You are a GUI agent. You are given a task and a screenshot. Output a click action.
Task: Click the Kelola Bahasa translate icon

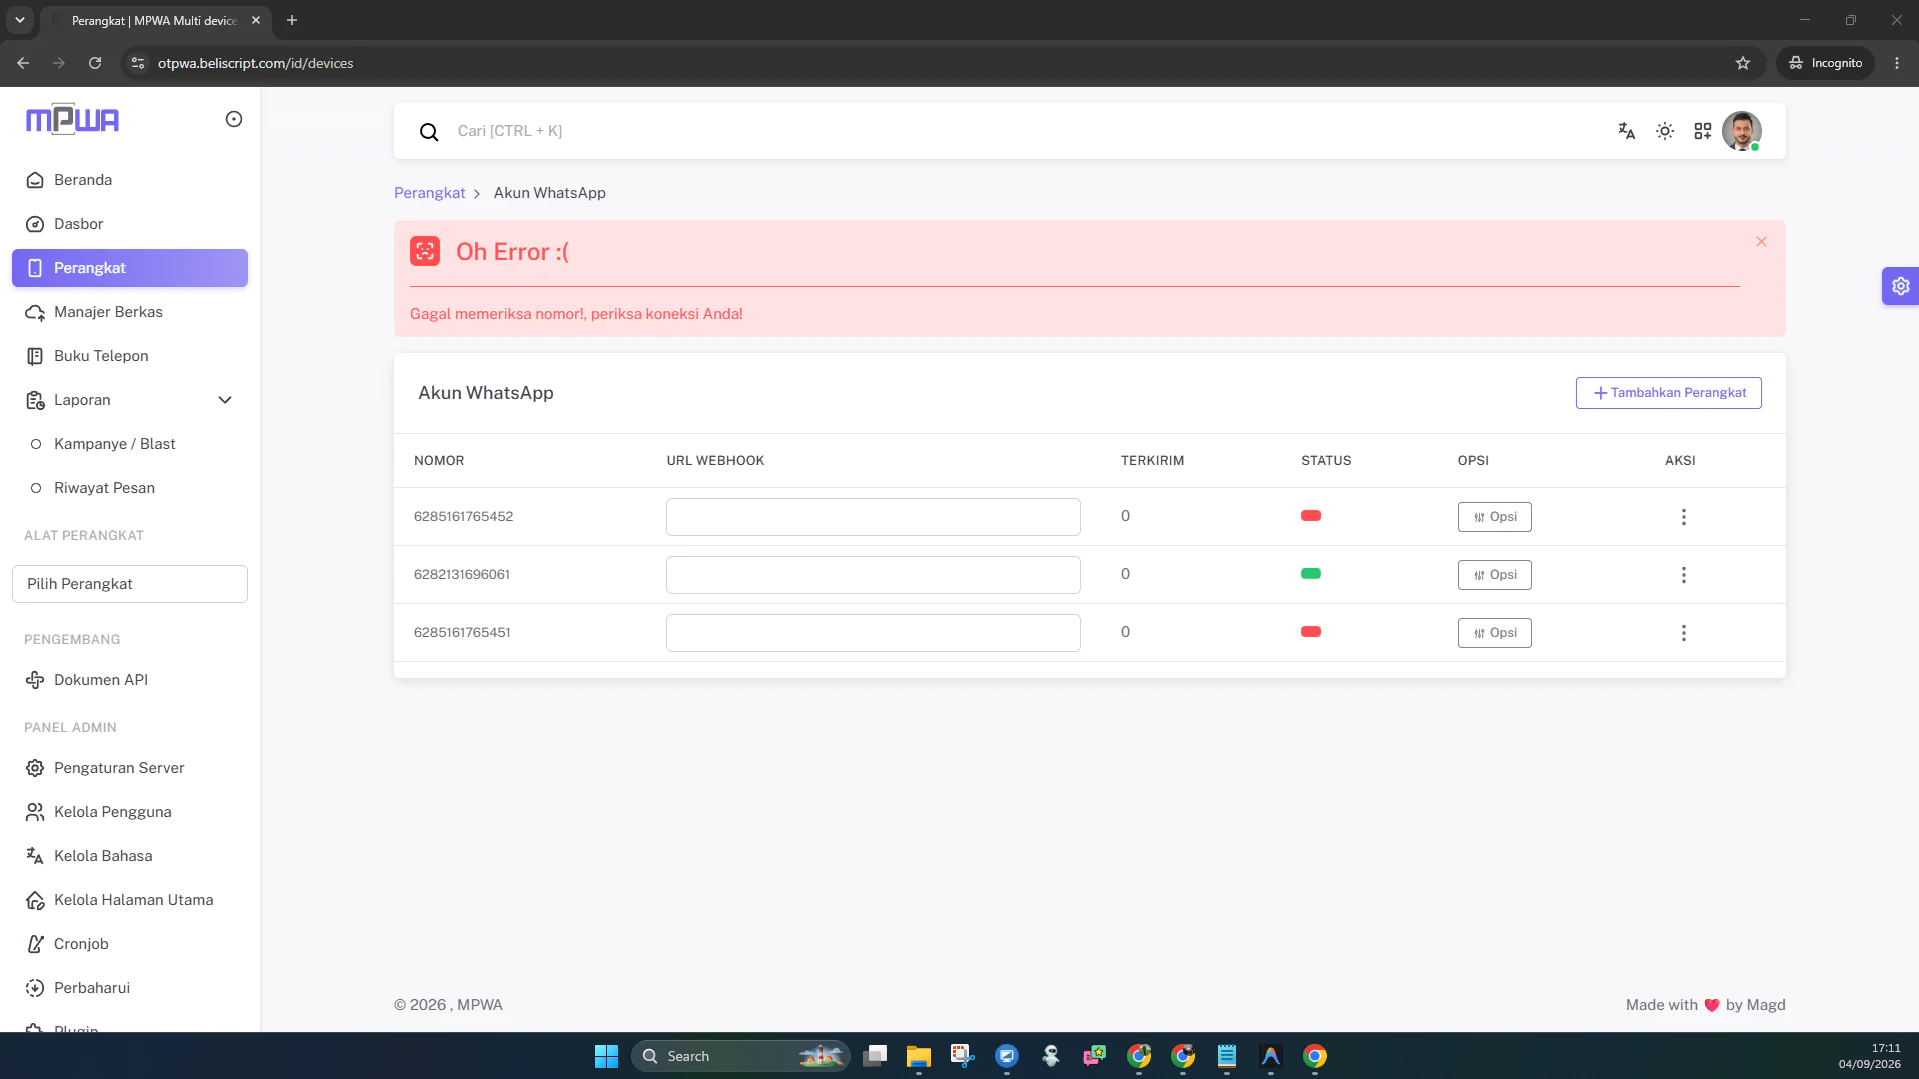(35, 856)
